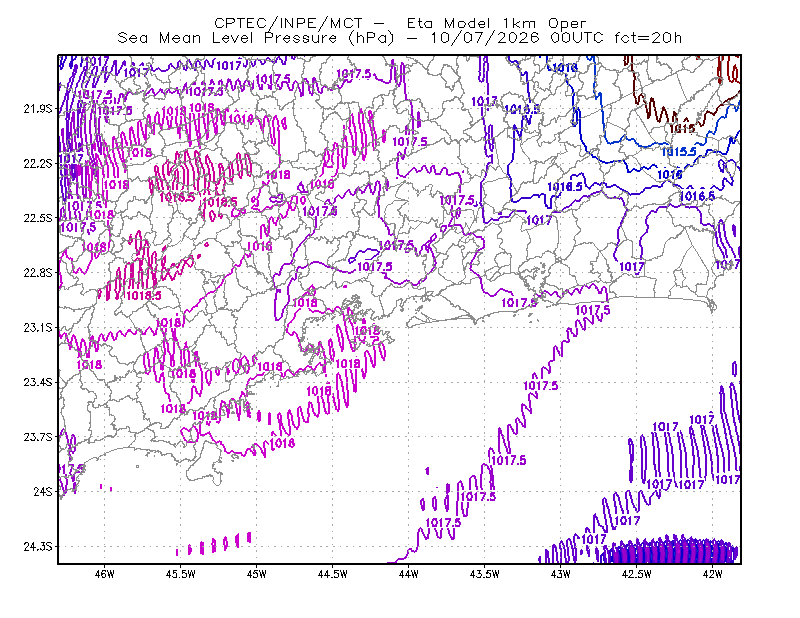Click the 44W longitude axis label
Image resolution: width=800 pixels, height=618 pixels.
tap(409, 574)
